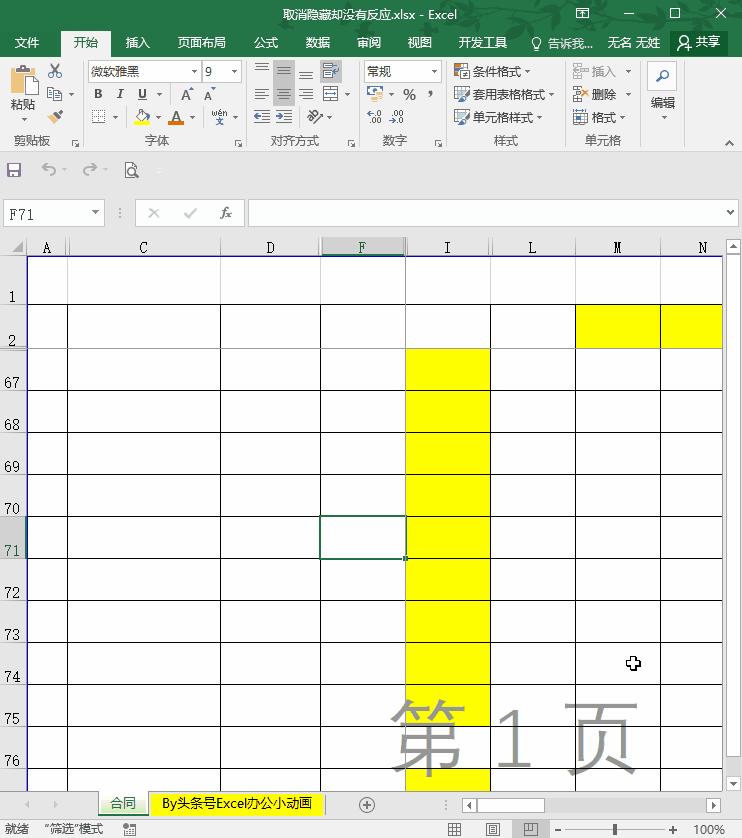Toggle italic formatting
Screen dimensions: 742x838
tap(120, 94)
